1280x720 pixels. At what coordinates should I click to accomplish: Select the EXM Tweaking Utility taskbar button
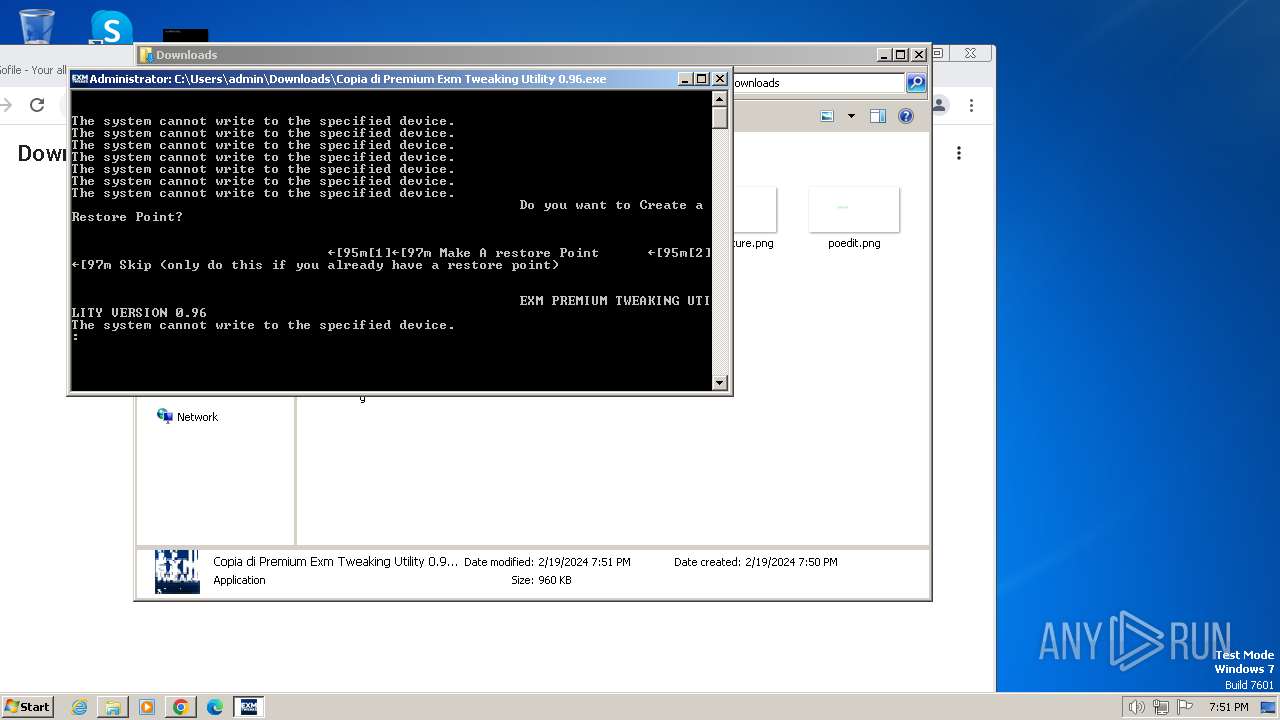pos(249,707)
